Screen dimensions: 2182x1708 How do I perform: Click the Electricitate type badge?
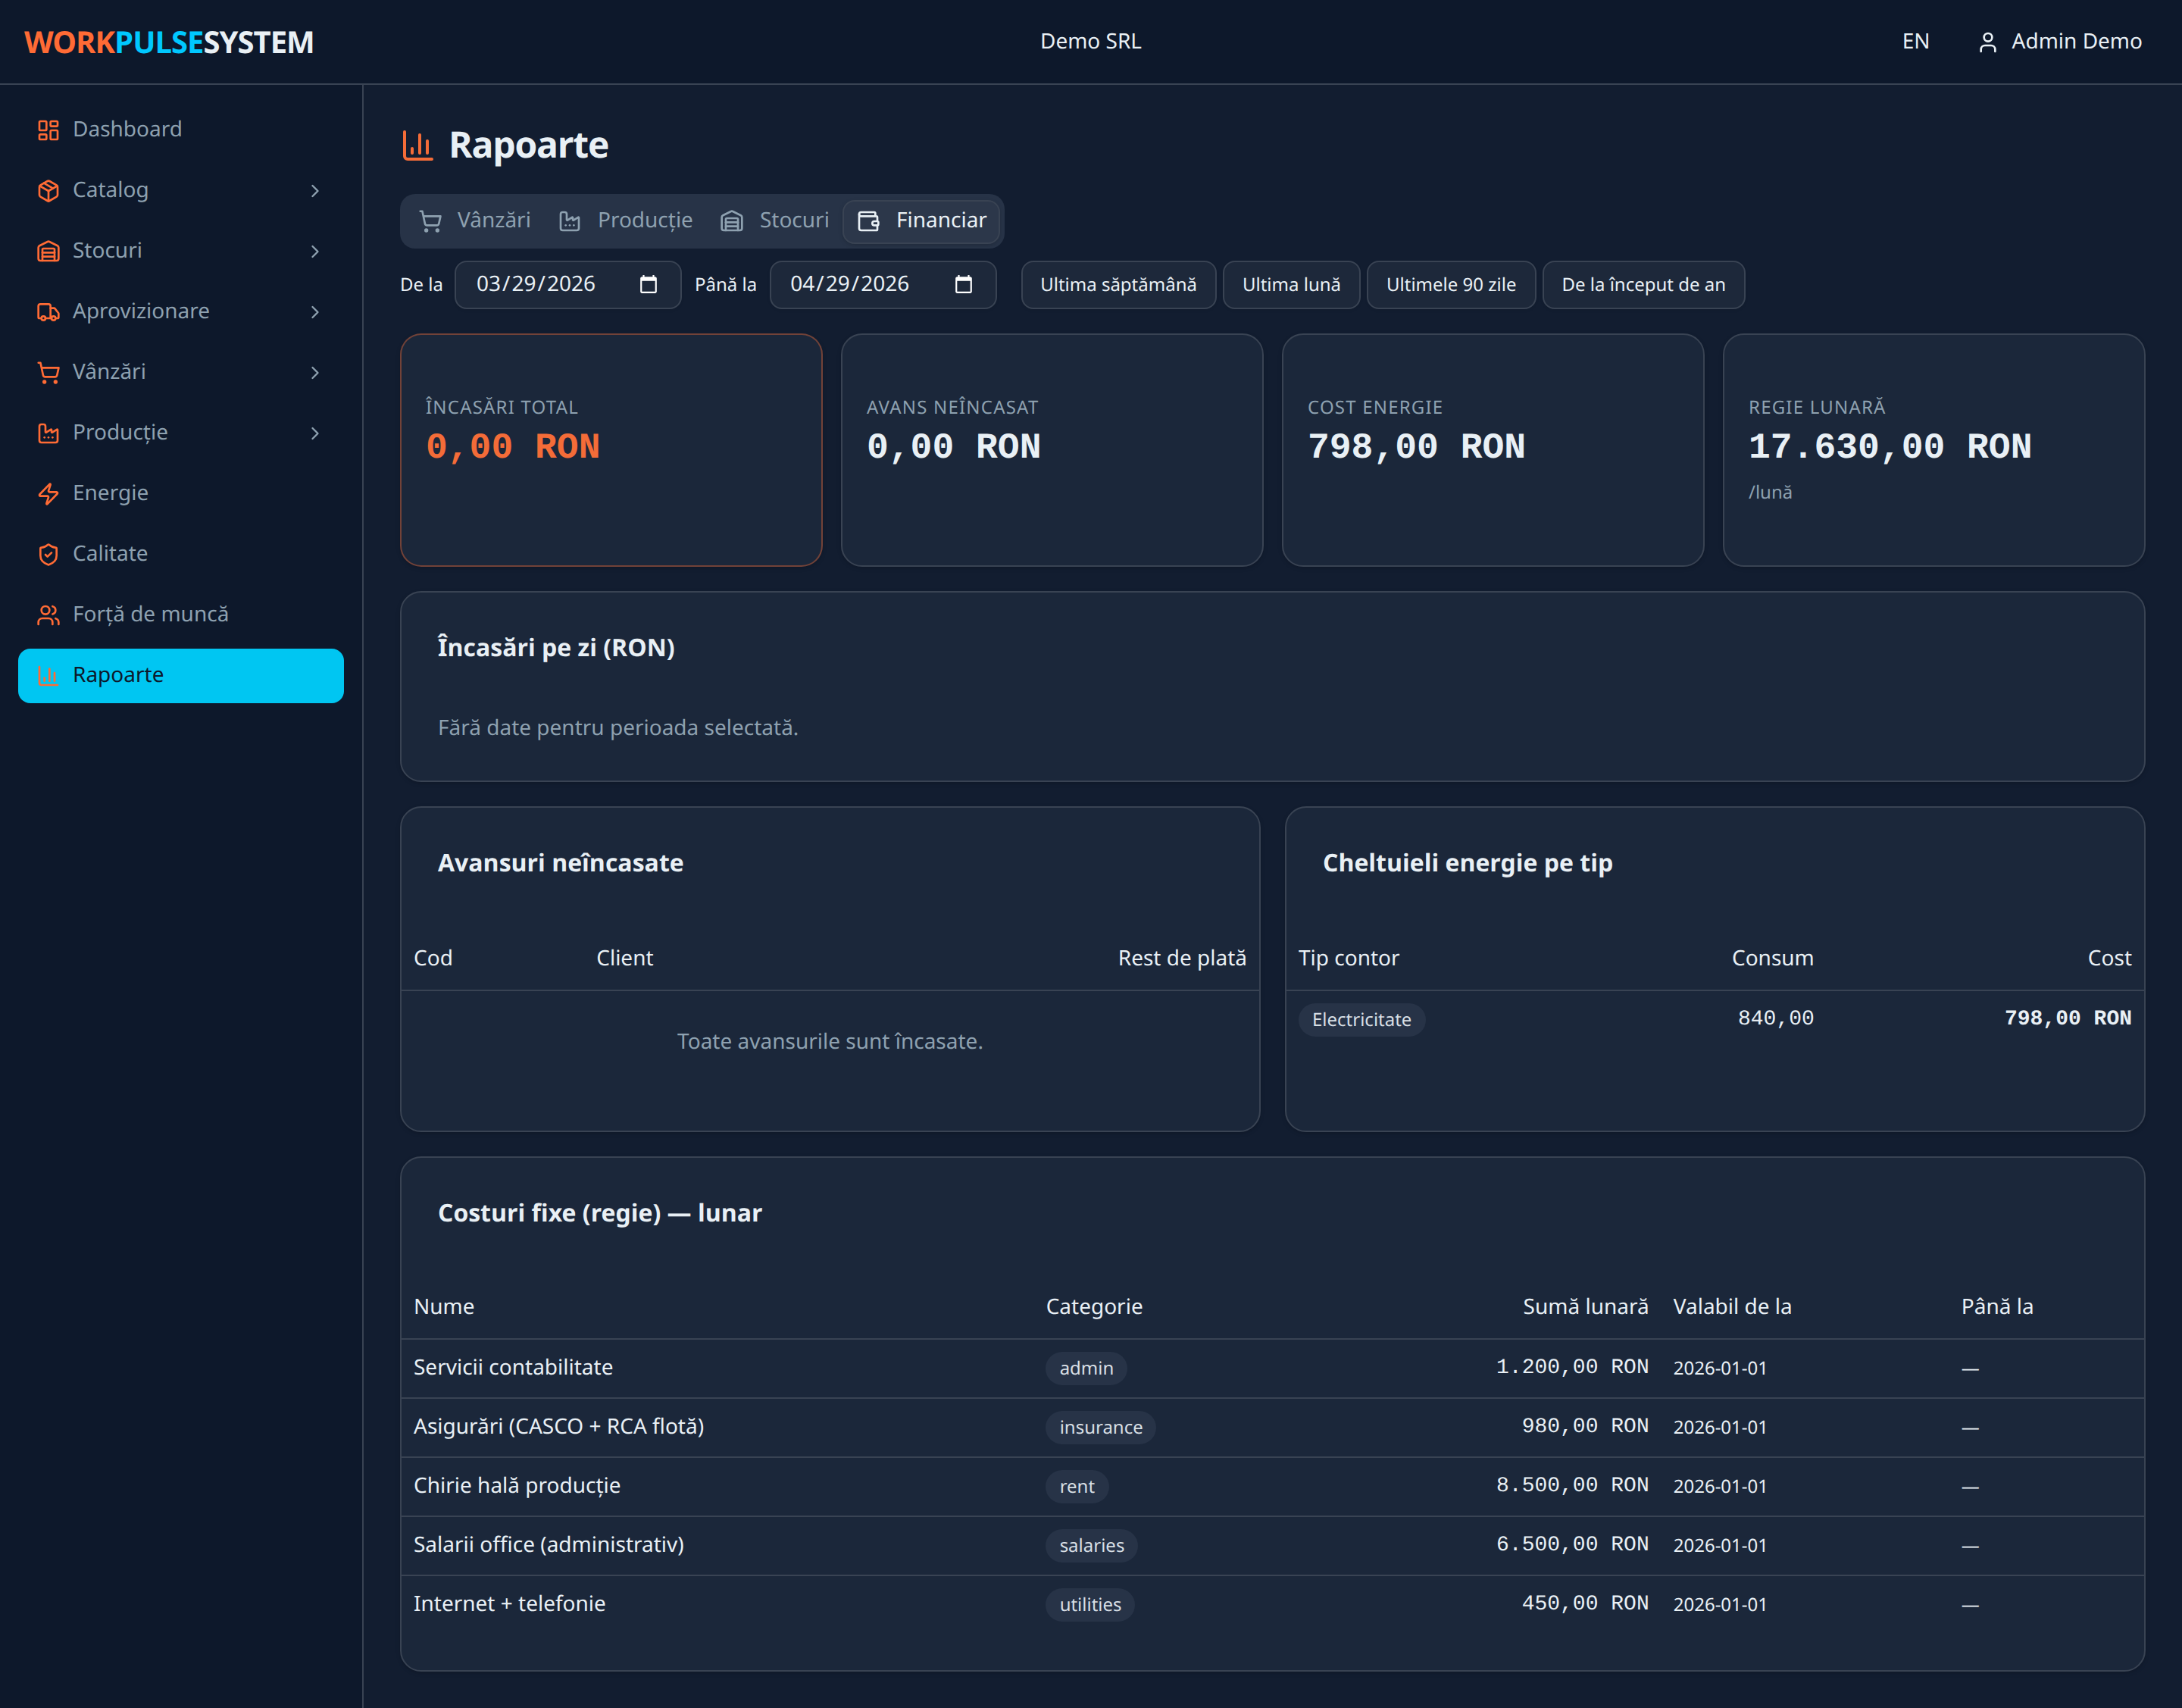click(x=1361, y=1020)
